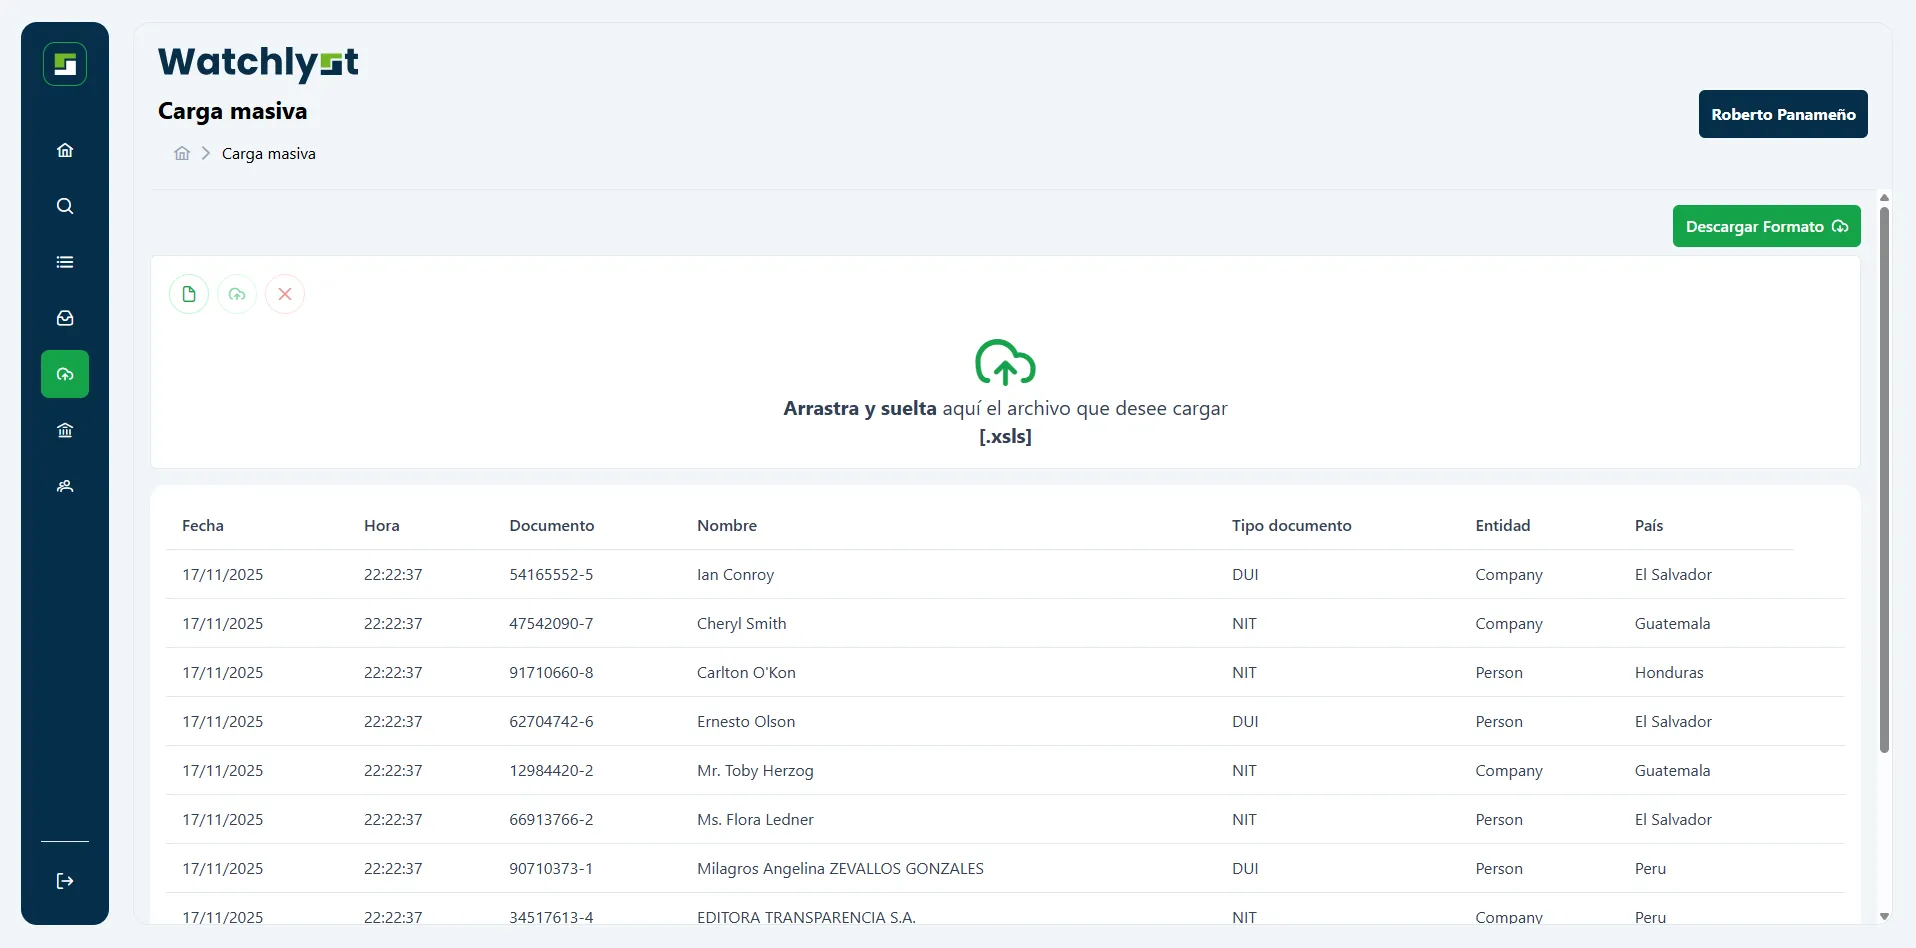The image size is (1916, 948).
Task: Open the list view sidebar icon
Action: point(65,262)
